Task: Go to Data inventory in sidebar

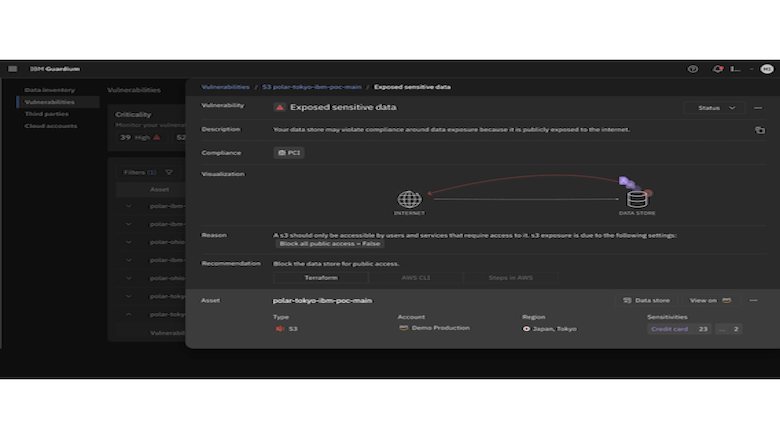Action: click(x=50, y=90)
